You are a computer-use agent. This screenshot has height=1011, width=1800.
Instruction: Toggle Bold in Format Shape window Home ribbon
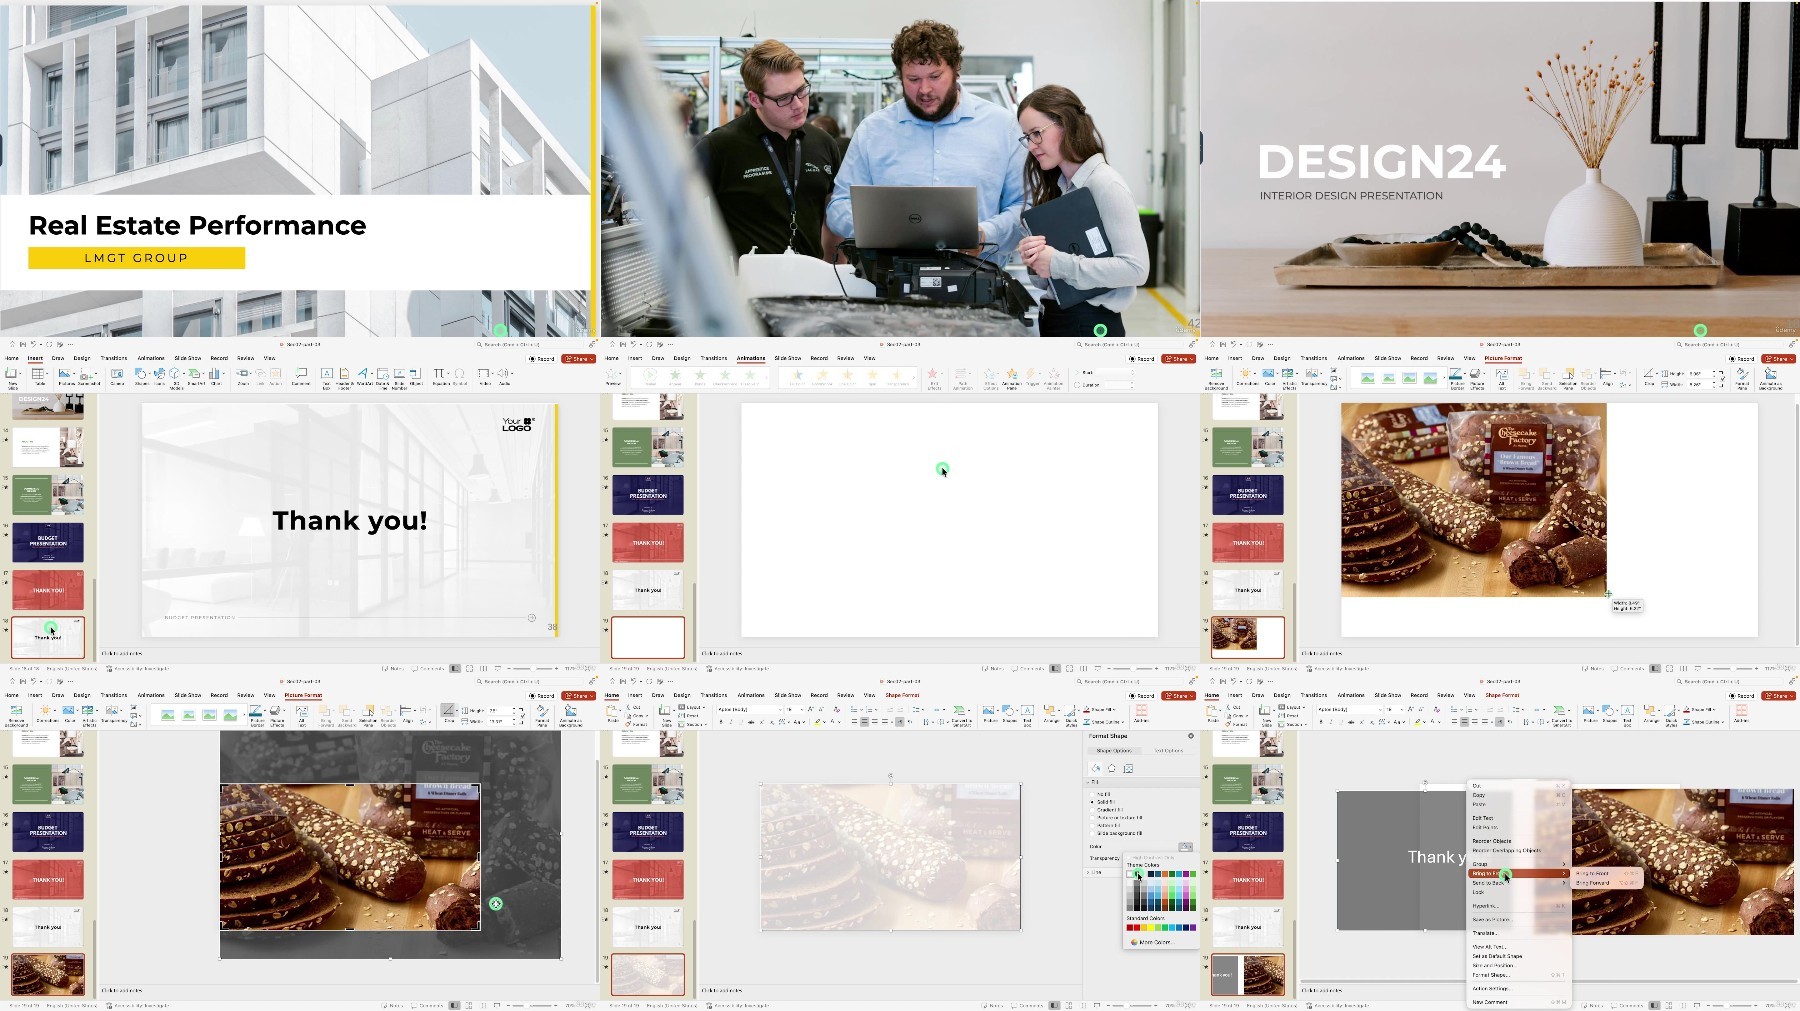click(x=721, y=722)
